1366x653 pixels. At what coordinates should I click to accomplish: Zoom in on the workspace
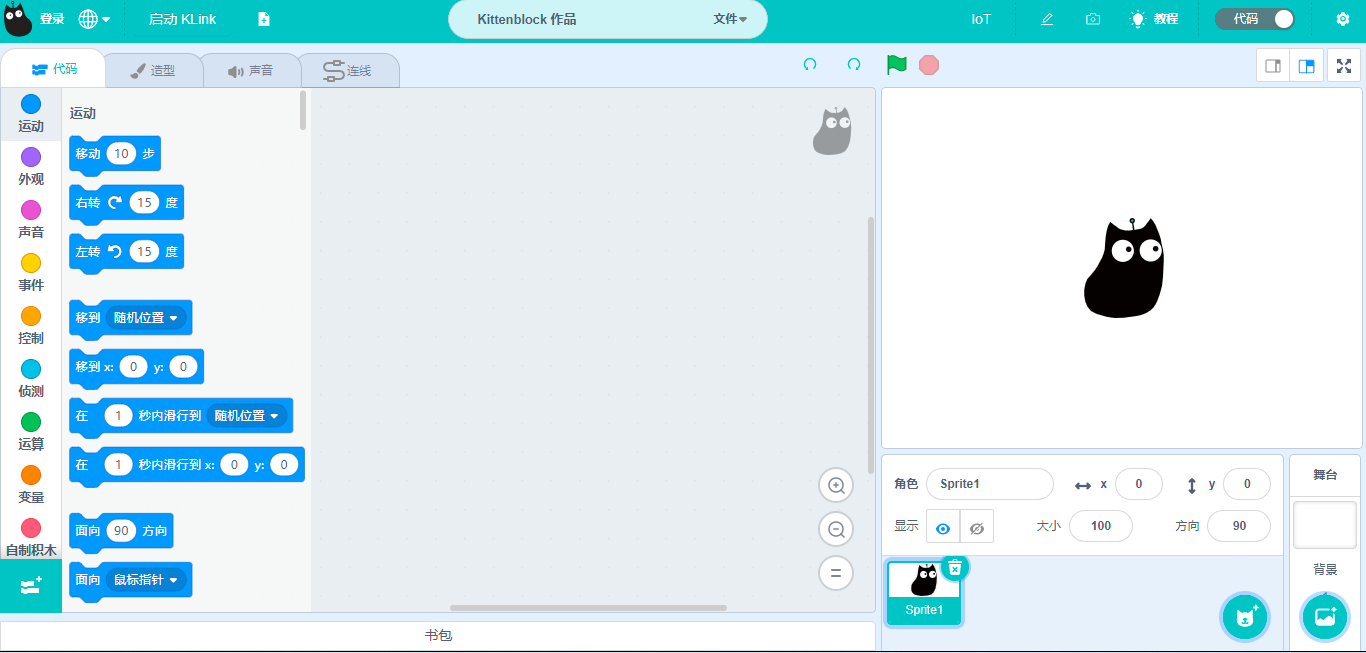pos(836,486)
